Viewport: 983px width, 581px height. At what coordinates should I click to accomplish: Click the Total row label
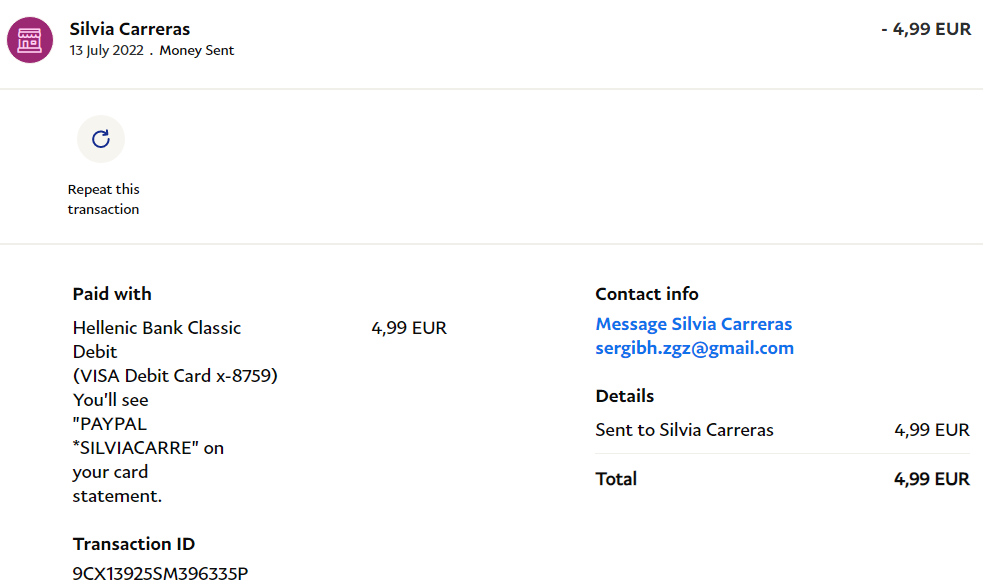click(x=616, y=479)
